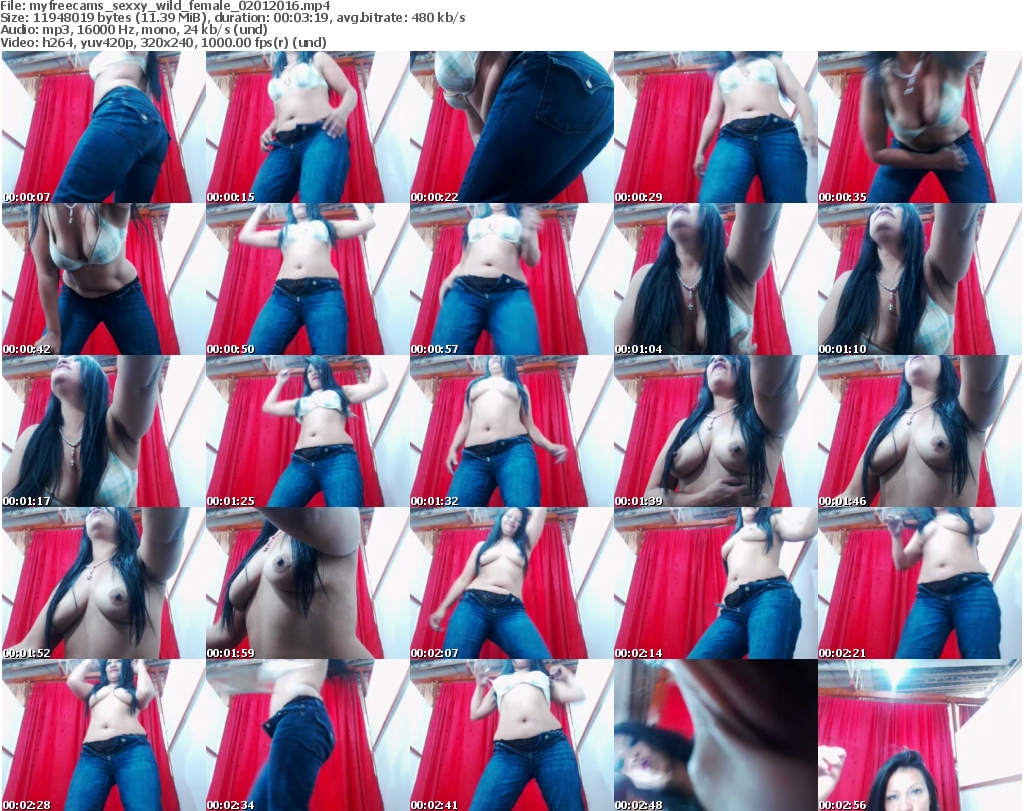Click the 'avg.bitrate: 480 kb/s' text

click(x=401, y=18)
